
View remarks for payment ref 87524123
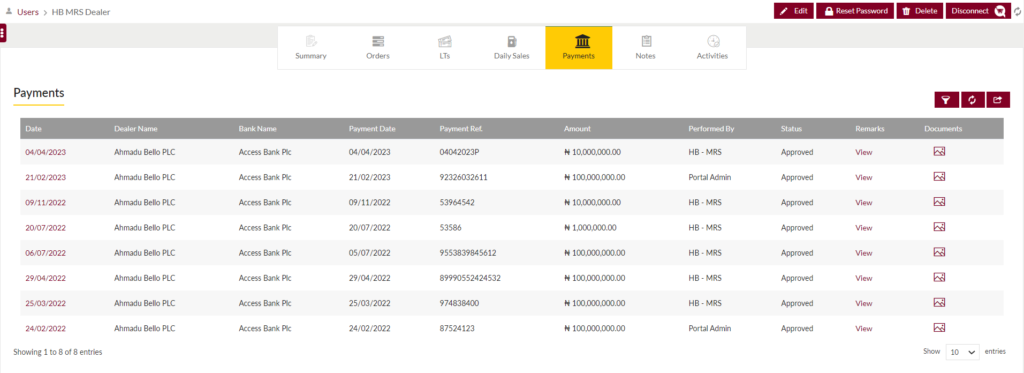tap(863, 329)
